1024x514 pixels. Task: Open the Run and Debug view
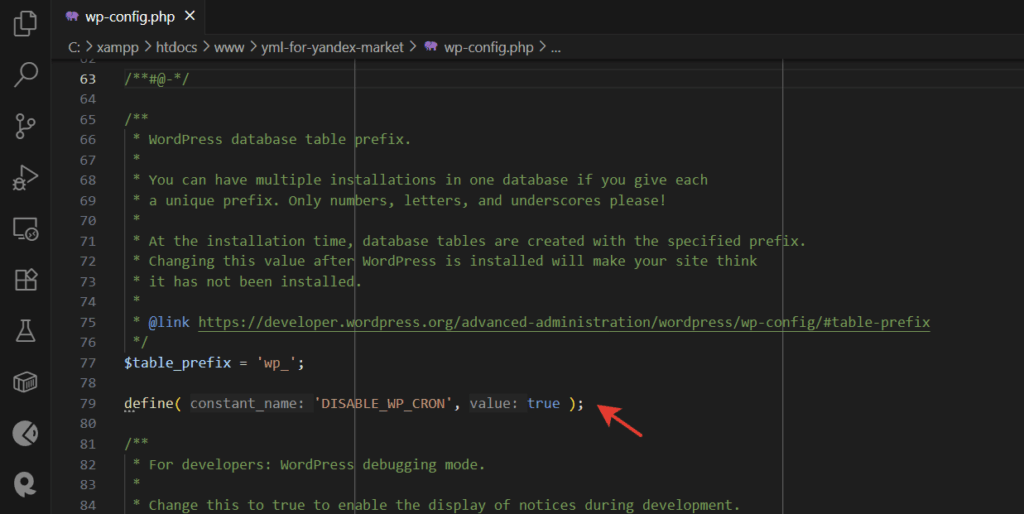(x=26, y=177)
